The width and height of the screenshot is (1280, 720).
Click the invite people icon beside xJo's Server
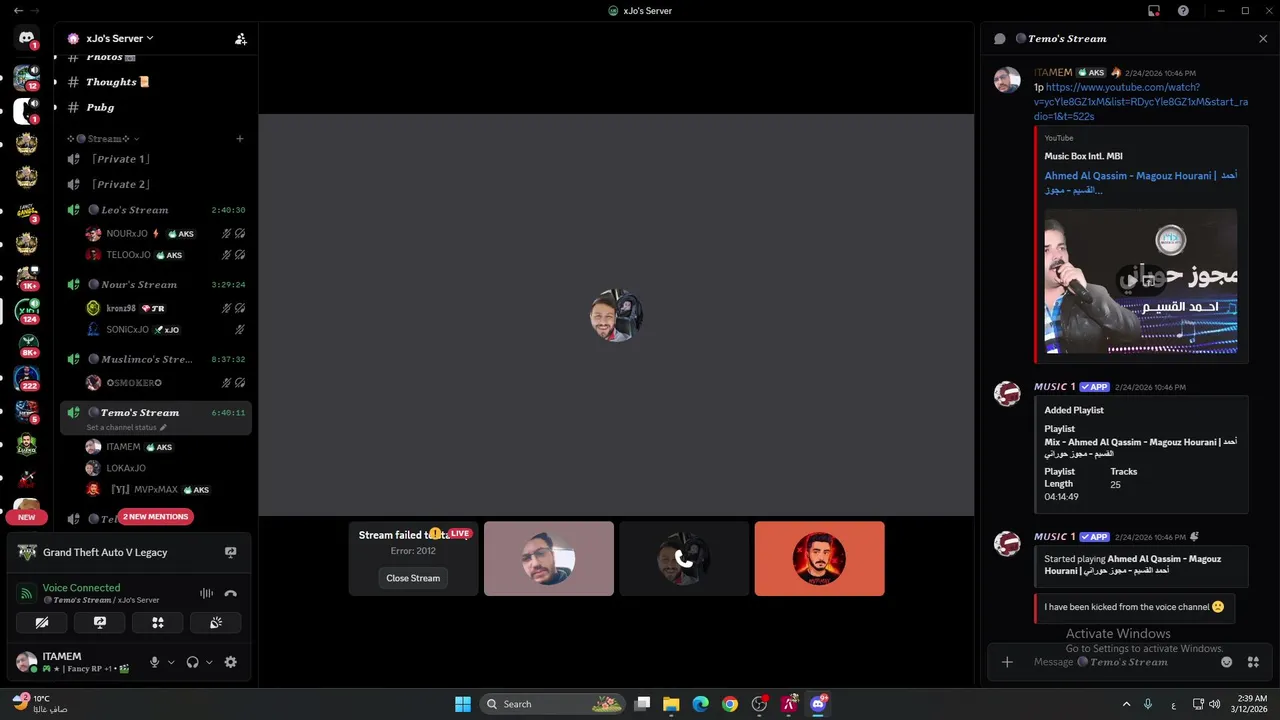tap(241, 39)
